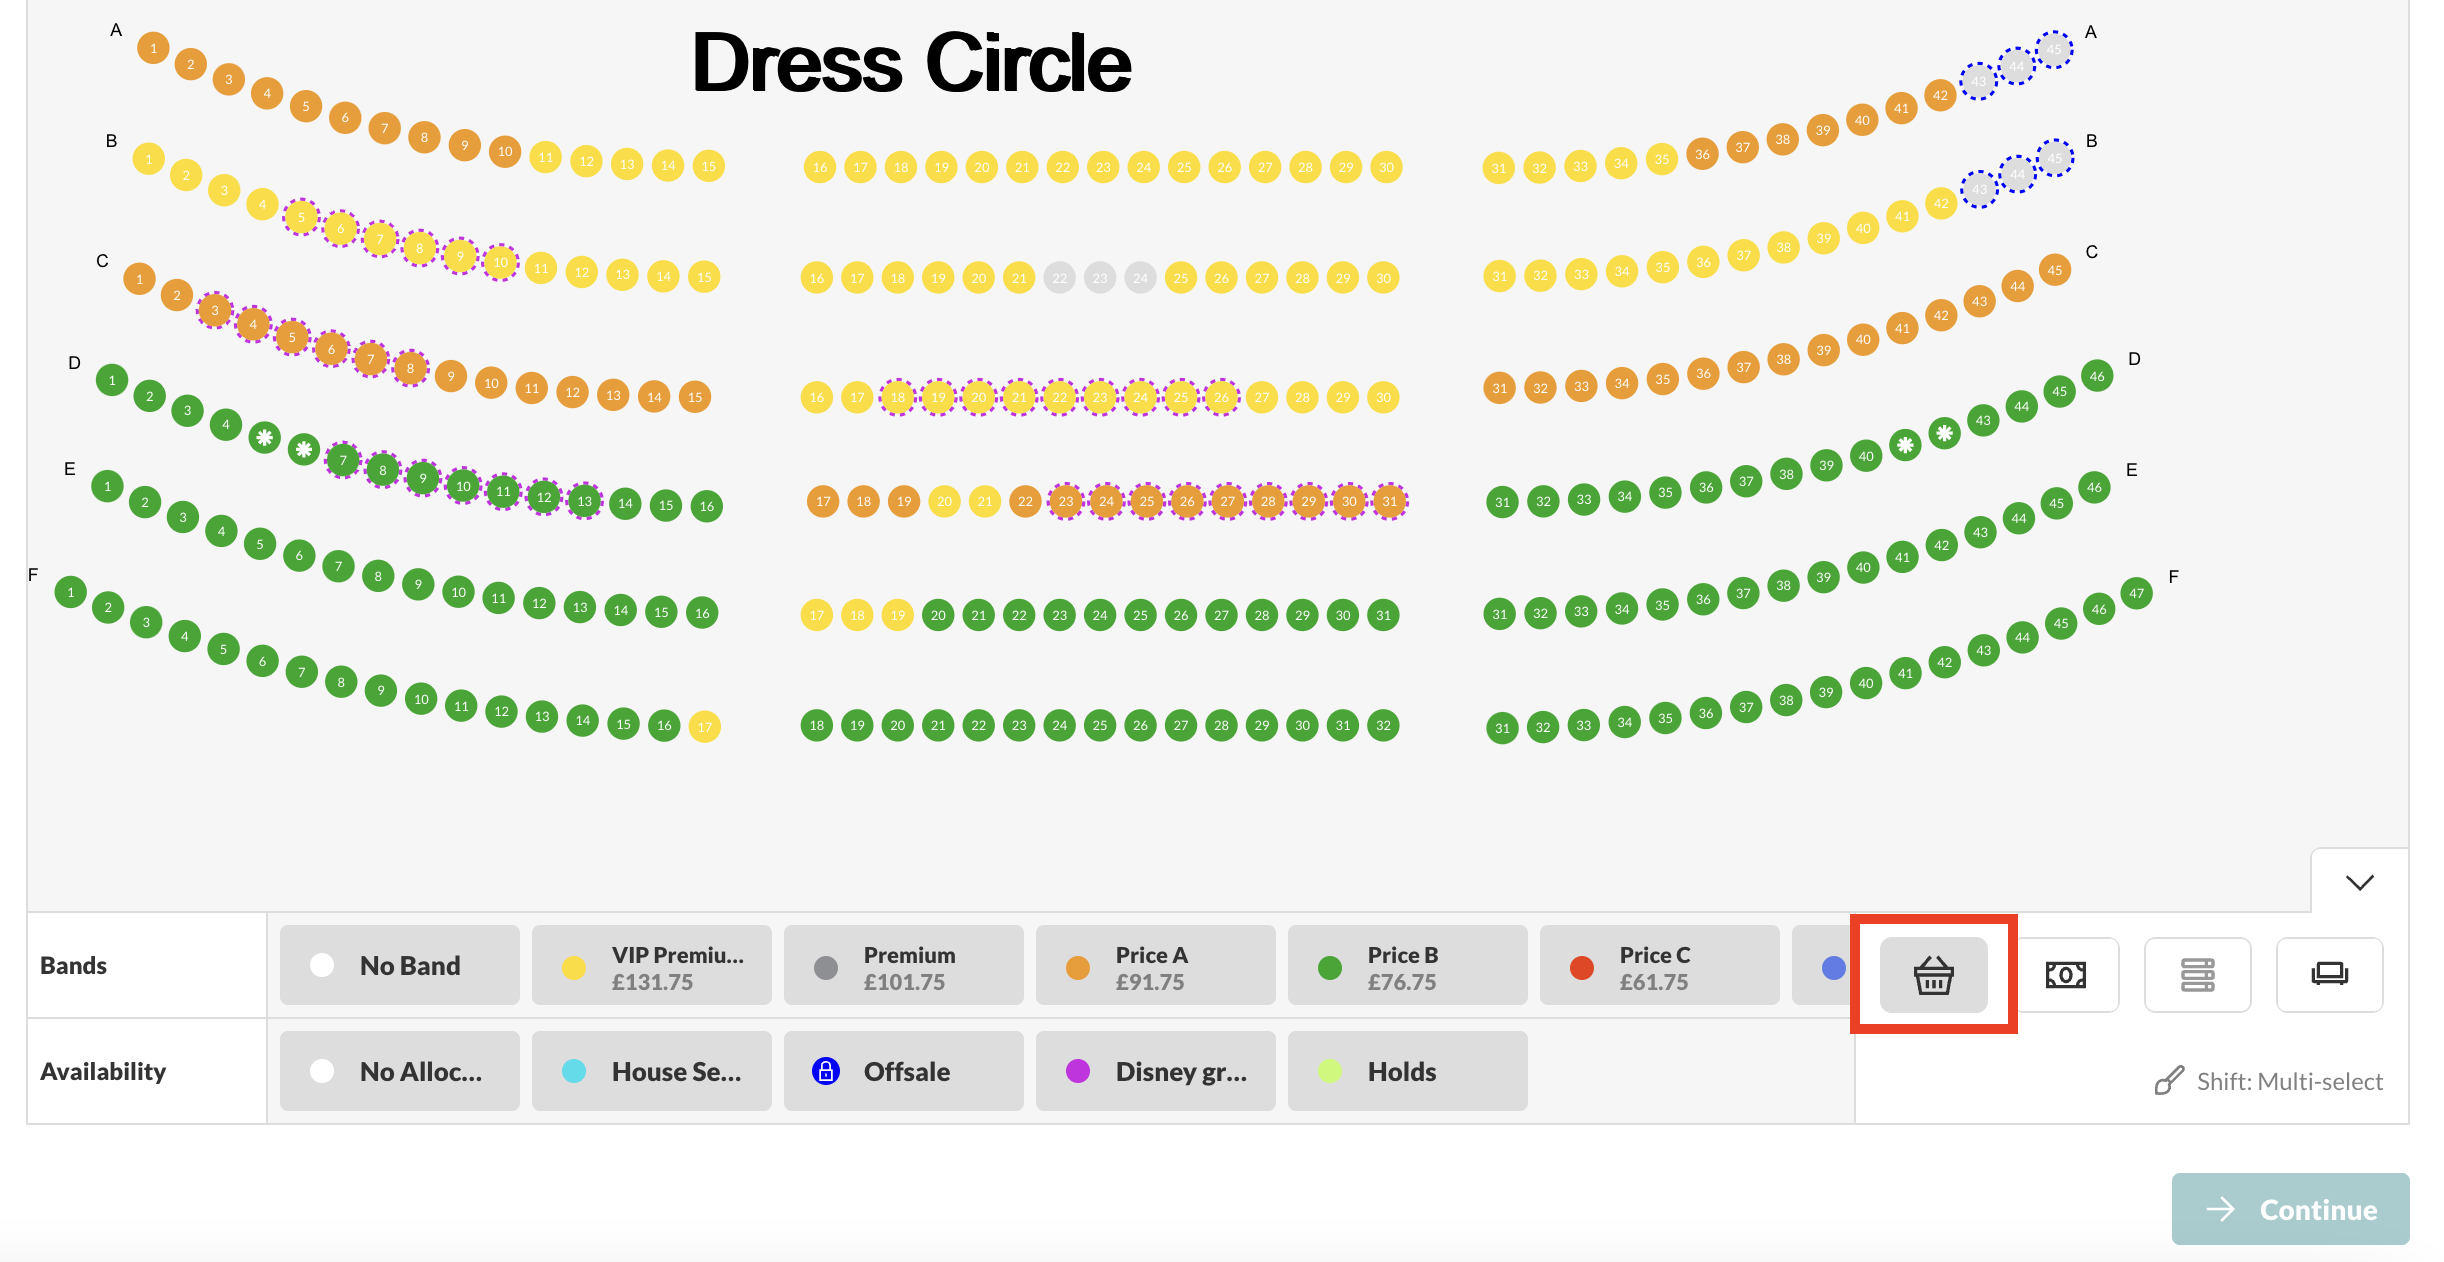The image size is (2444, 1262).
Task: Click the Continue button
Action: pos(2290,1209)
